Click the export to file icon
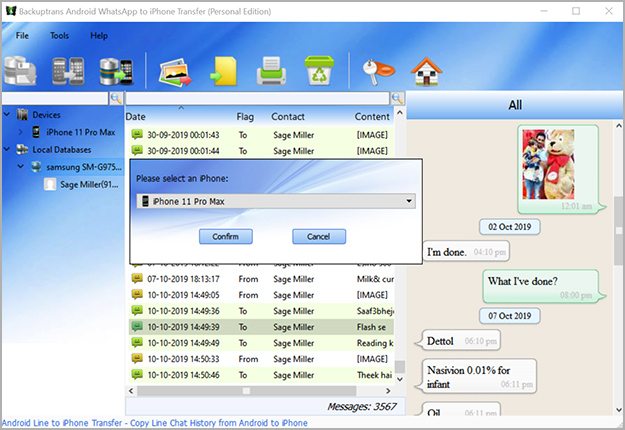Image resolution: width=625 pixels, height=430 pixels. (x=223, y=71)
